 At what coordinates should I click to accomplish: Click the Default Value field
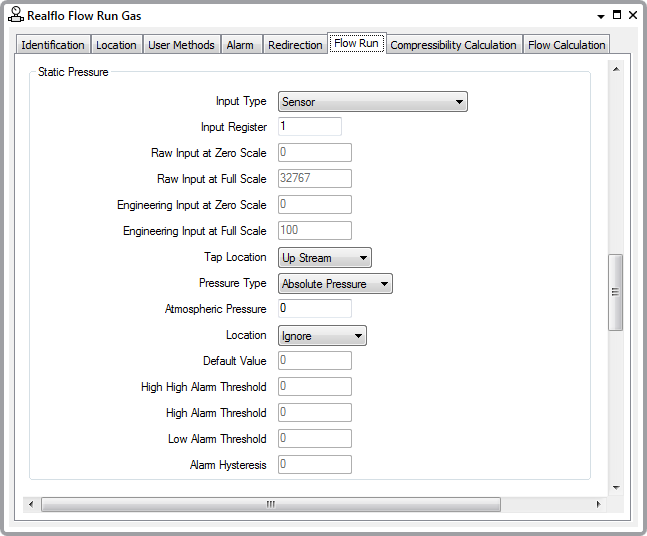click(x=315, y=360)
